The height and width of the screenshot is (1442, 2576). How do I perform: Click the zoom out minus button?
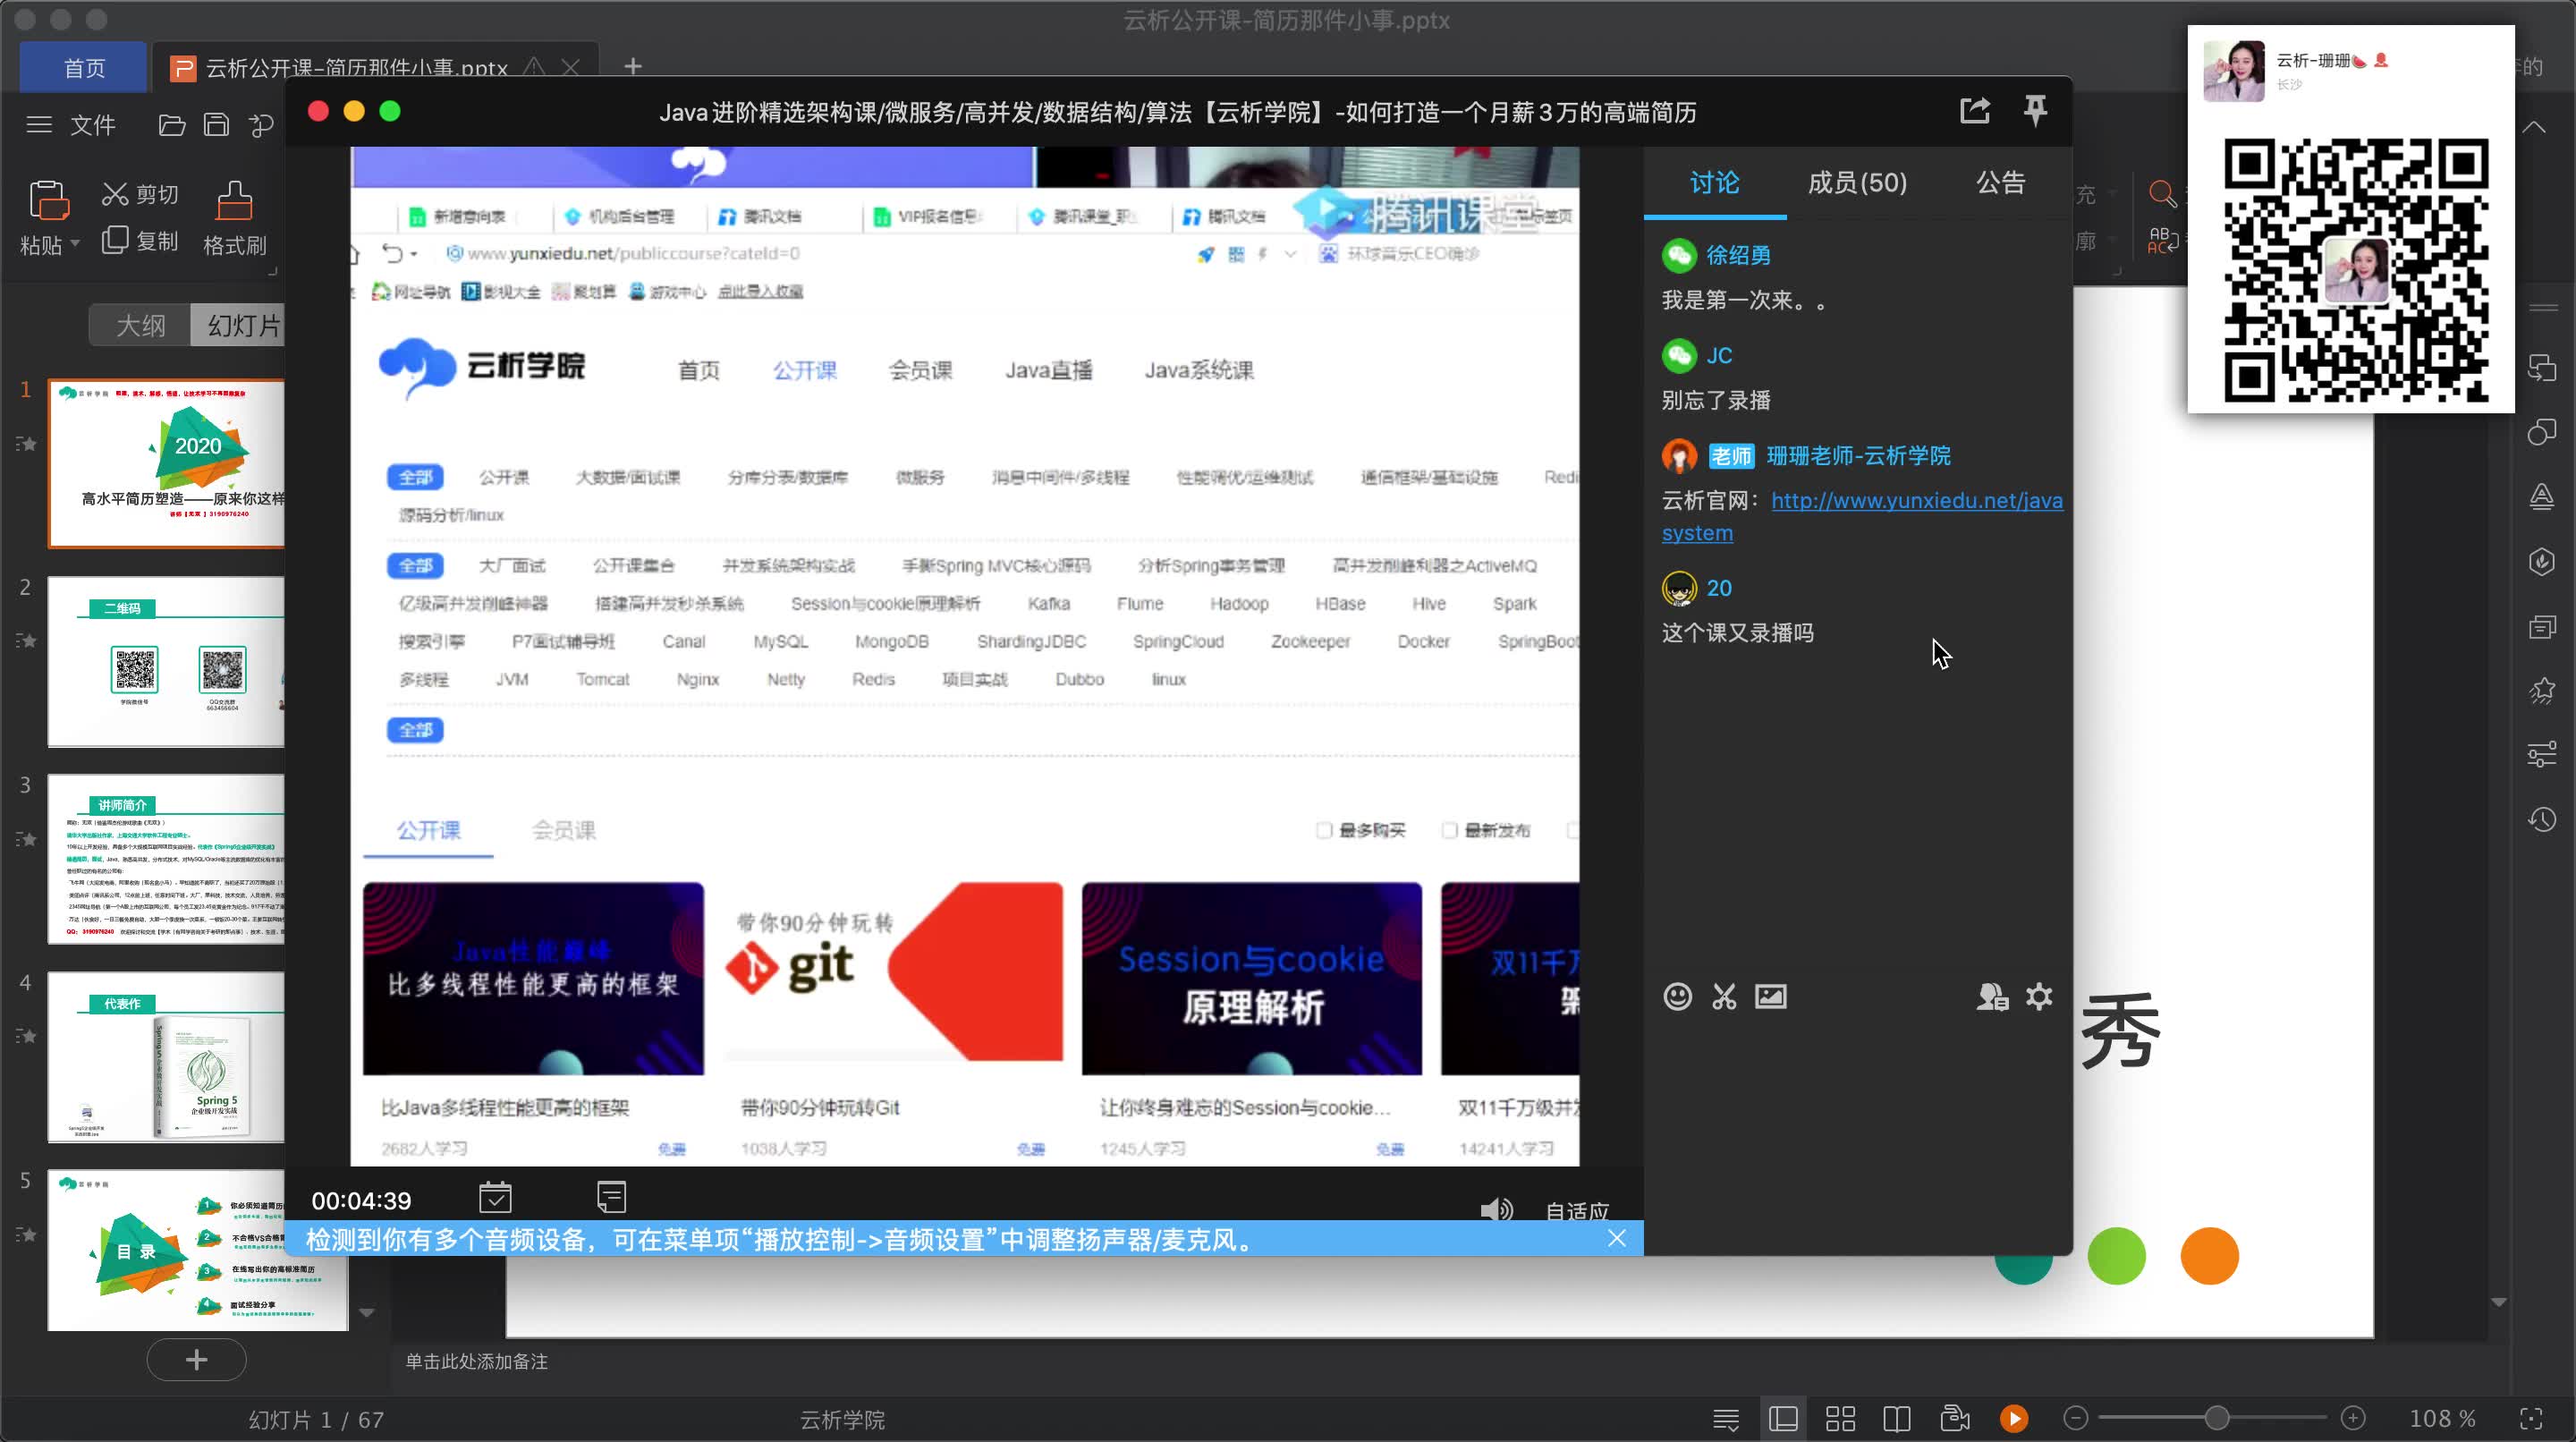[2076, 1418]
